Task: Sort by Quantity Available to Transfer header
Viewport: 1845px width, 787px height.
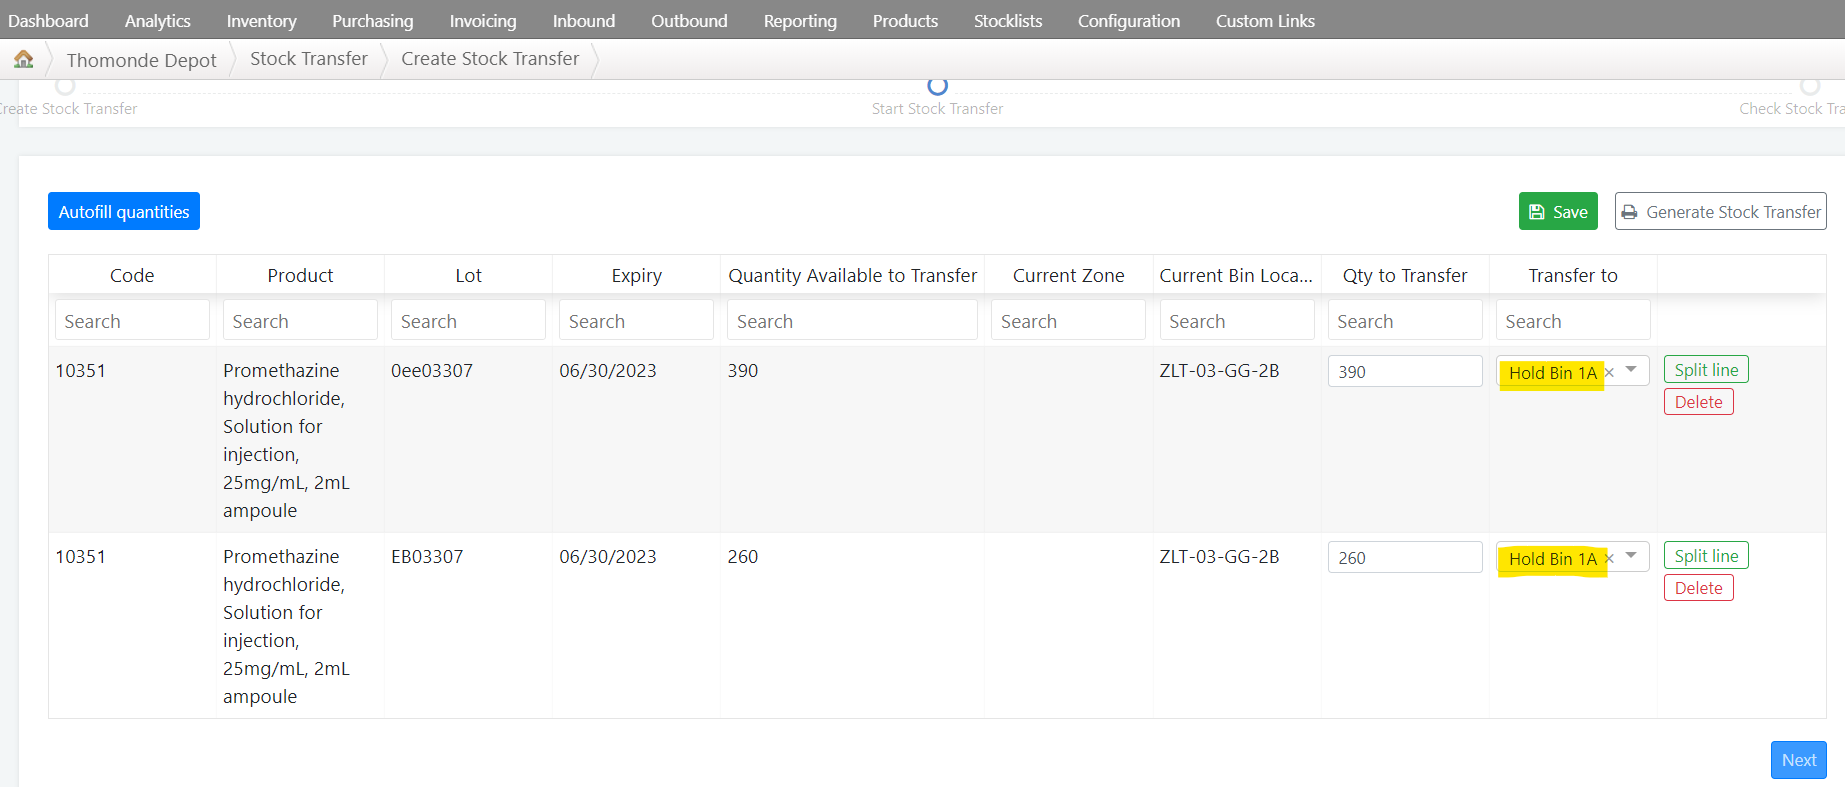Action: click(x=852, y=275)
